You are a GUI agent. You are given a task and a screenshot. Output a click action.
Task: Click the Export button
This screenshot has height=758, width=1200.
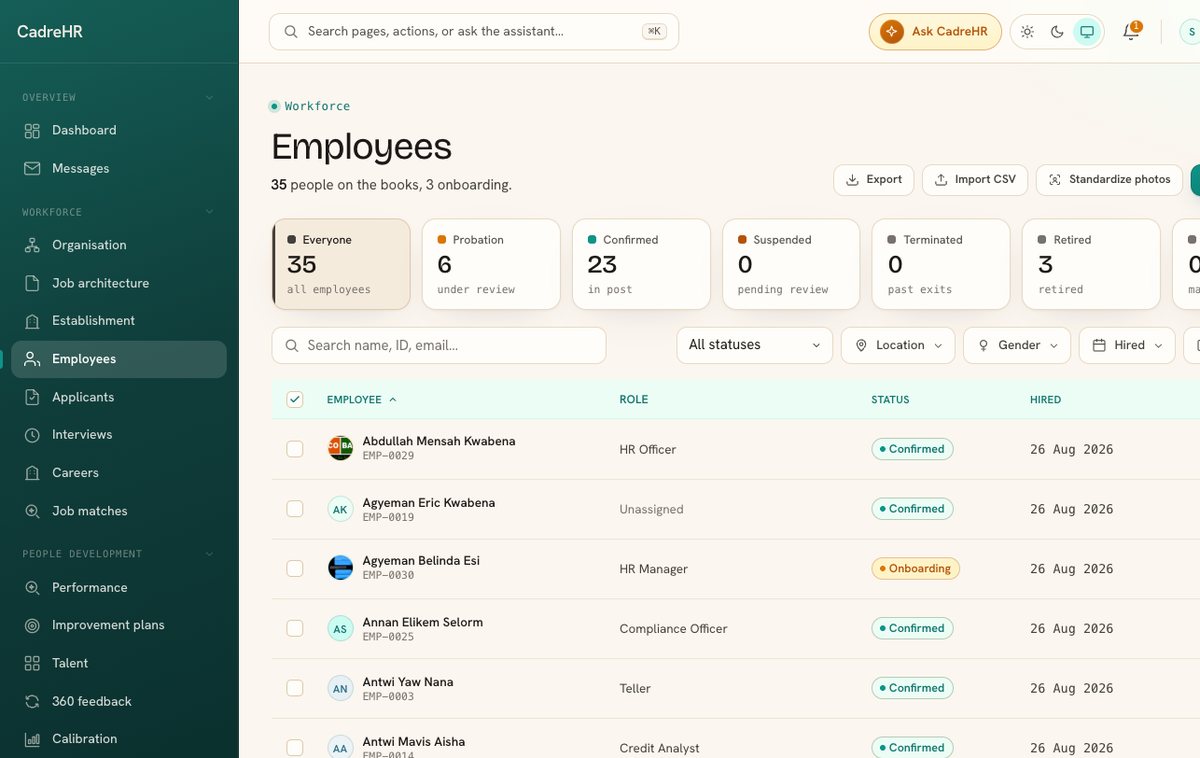874,180
